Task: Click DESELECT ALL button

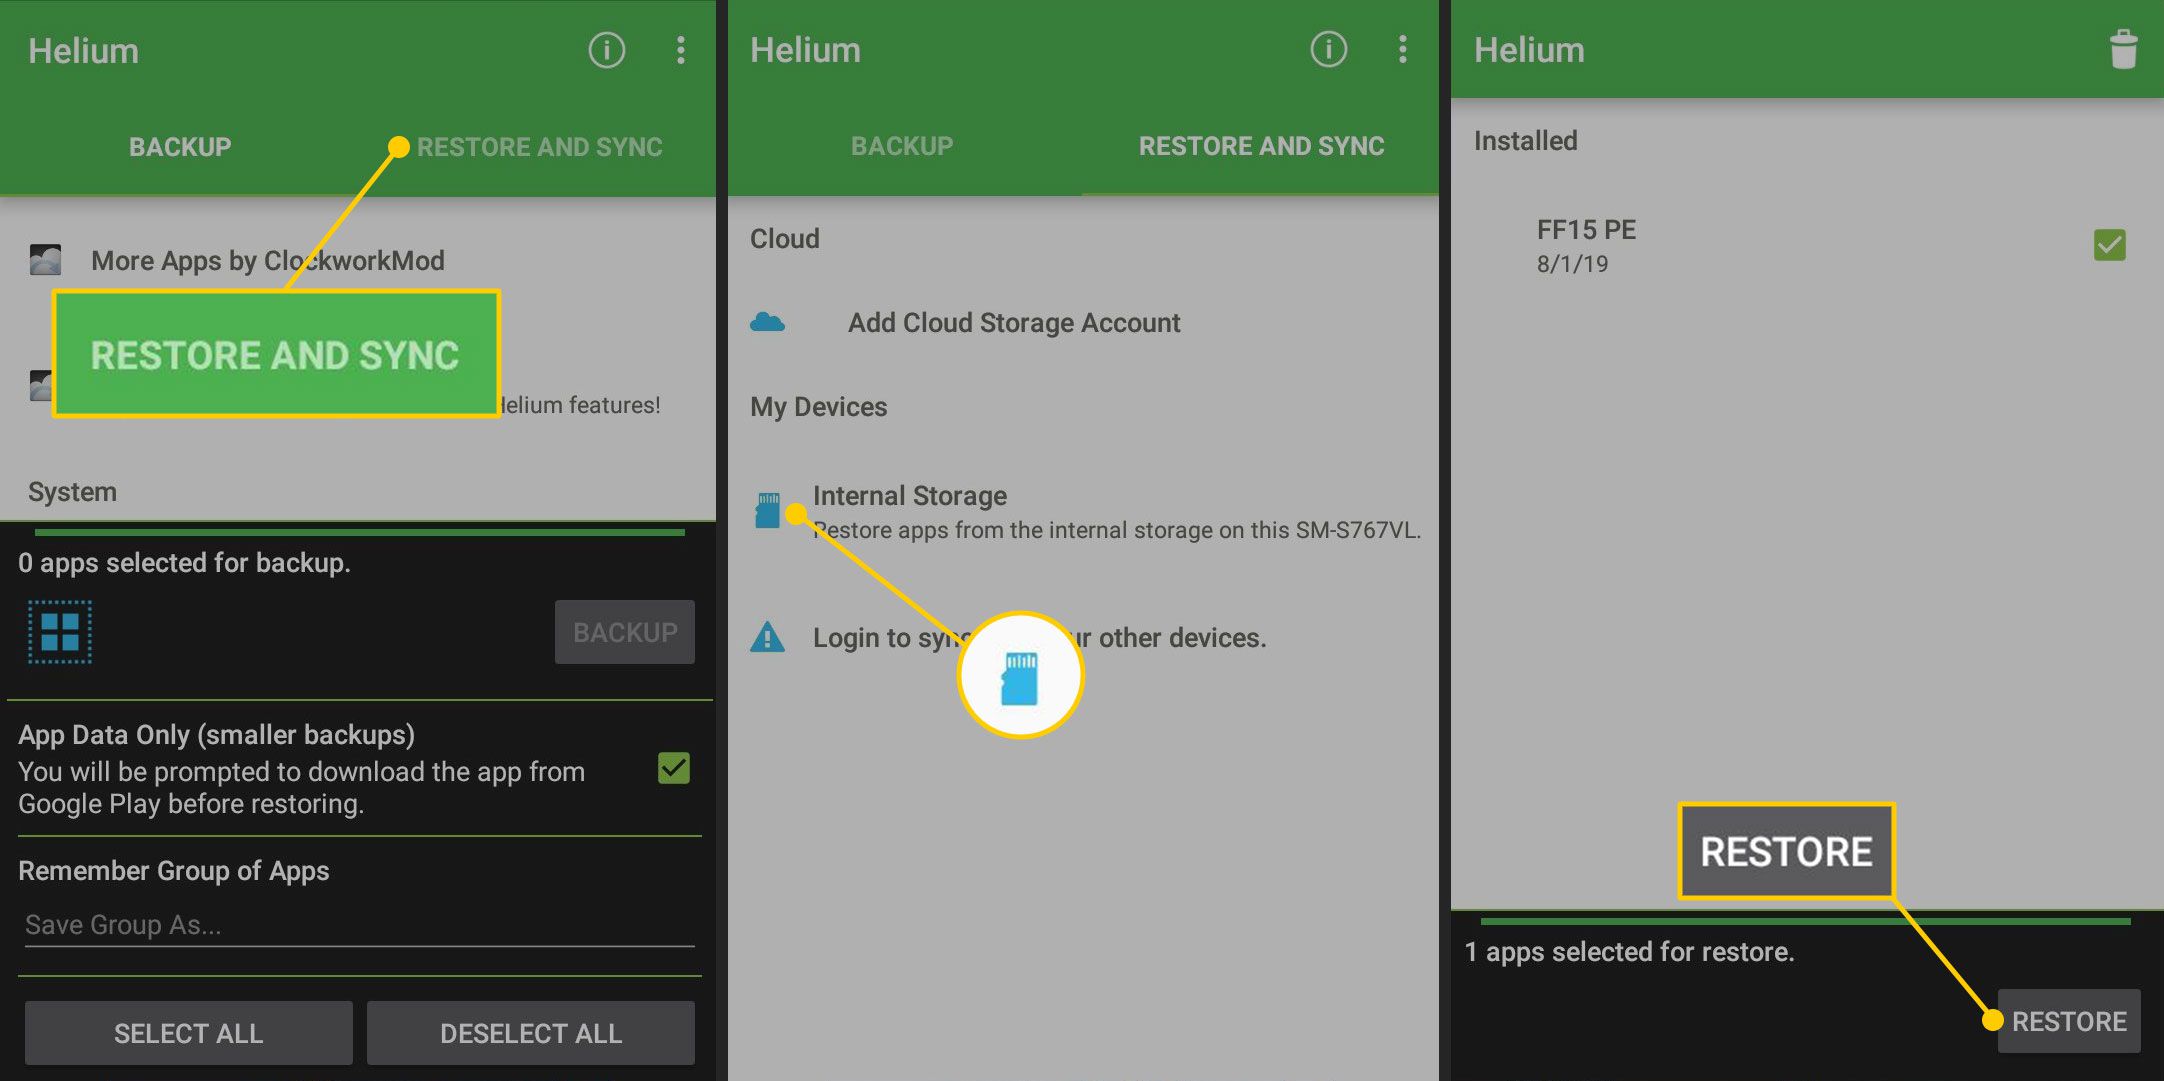Action: pyautogui.click(x=531, y=1033)
